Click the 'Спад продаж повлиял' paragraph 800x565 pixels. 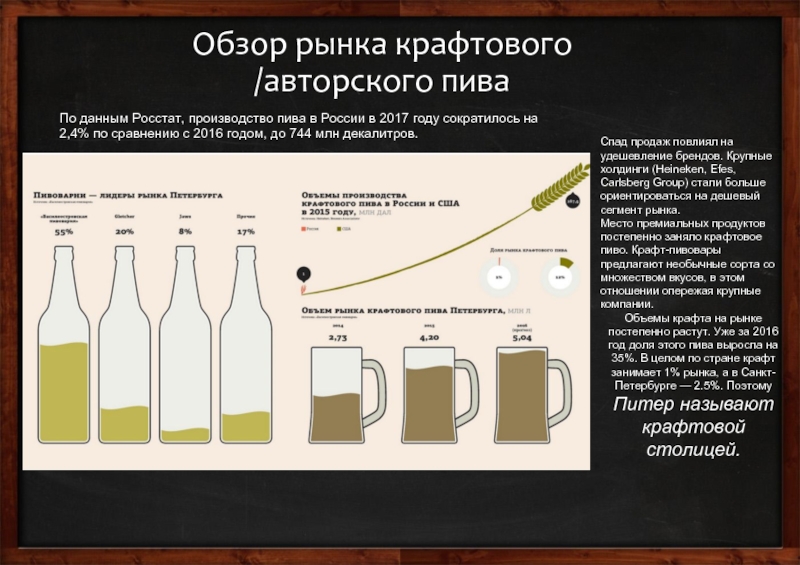[684, 222]
